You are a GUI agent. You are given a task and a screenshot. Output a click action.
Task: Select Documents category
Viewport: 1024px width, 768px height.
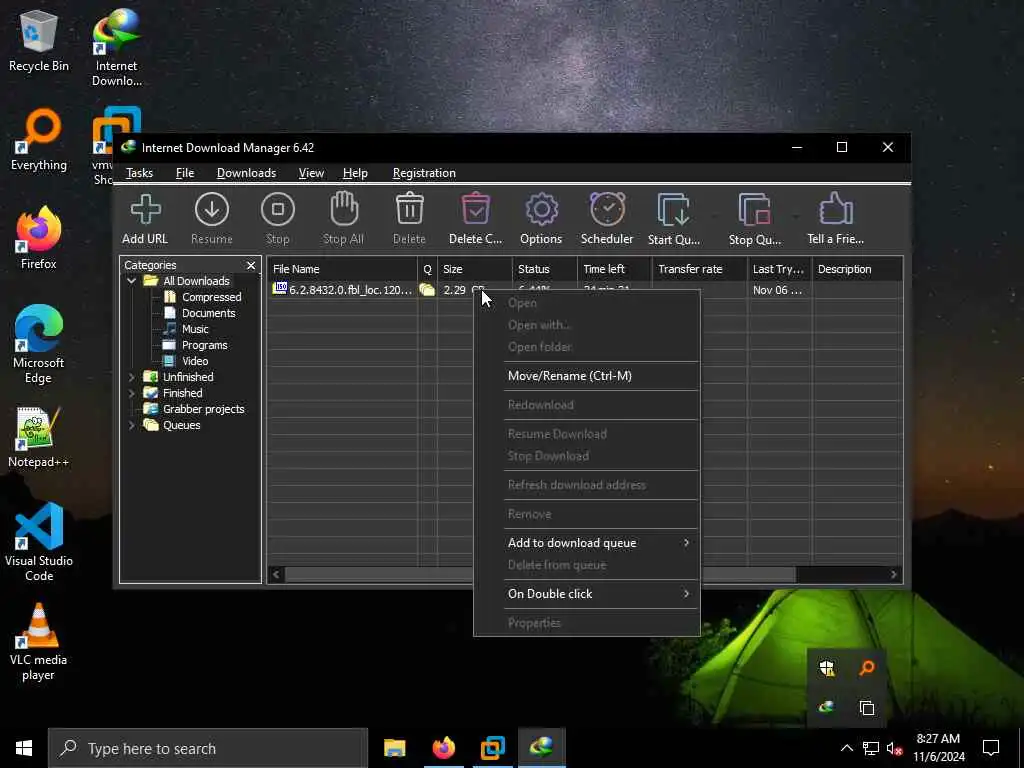click(x=208, y=313)
